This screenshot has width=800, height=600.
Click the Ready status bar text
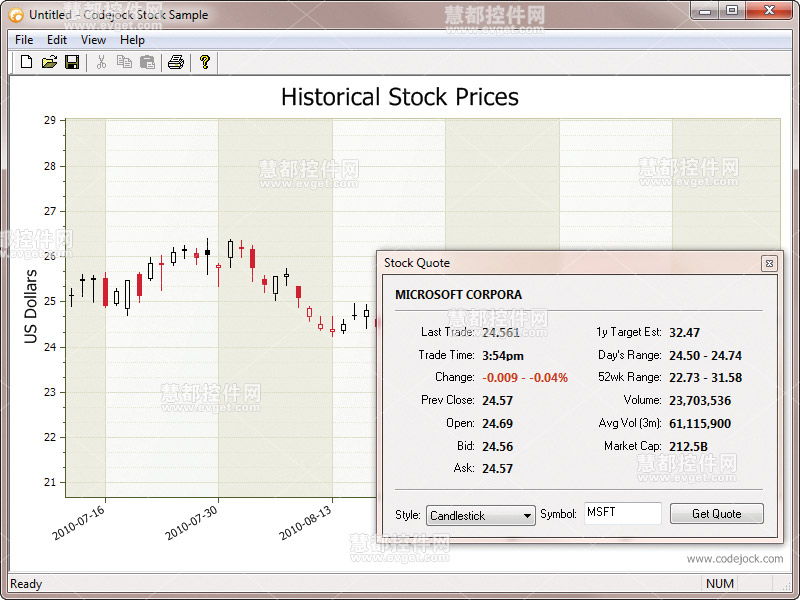point(26,584)
